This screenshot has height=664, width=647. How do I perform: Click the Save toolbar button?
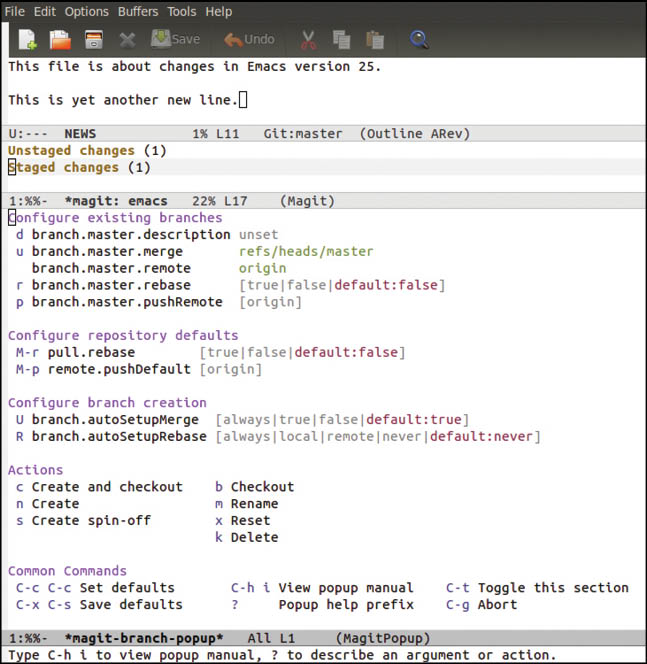(x=175, y=40)
